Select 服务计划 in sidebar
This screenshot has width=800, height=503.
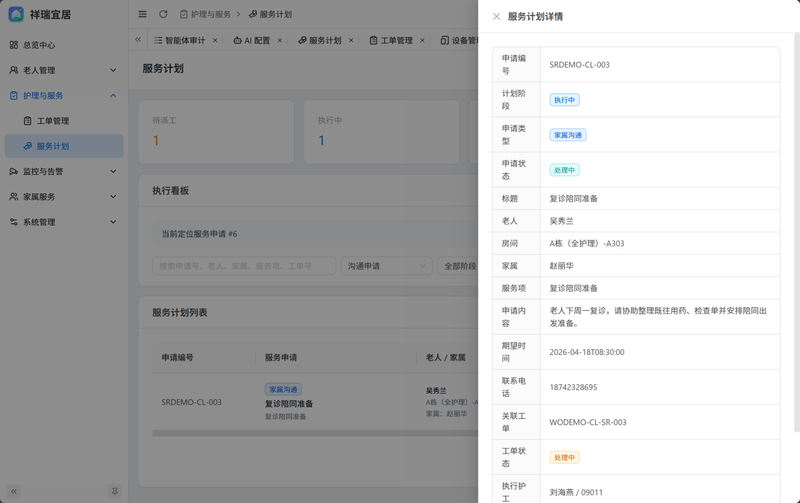64,146
